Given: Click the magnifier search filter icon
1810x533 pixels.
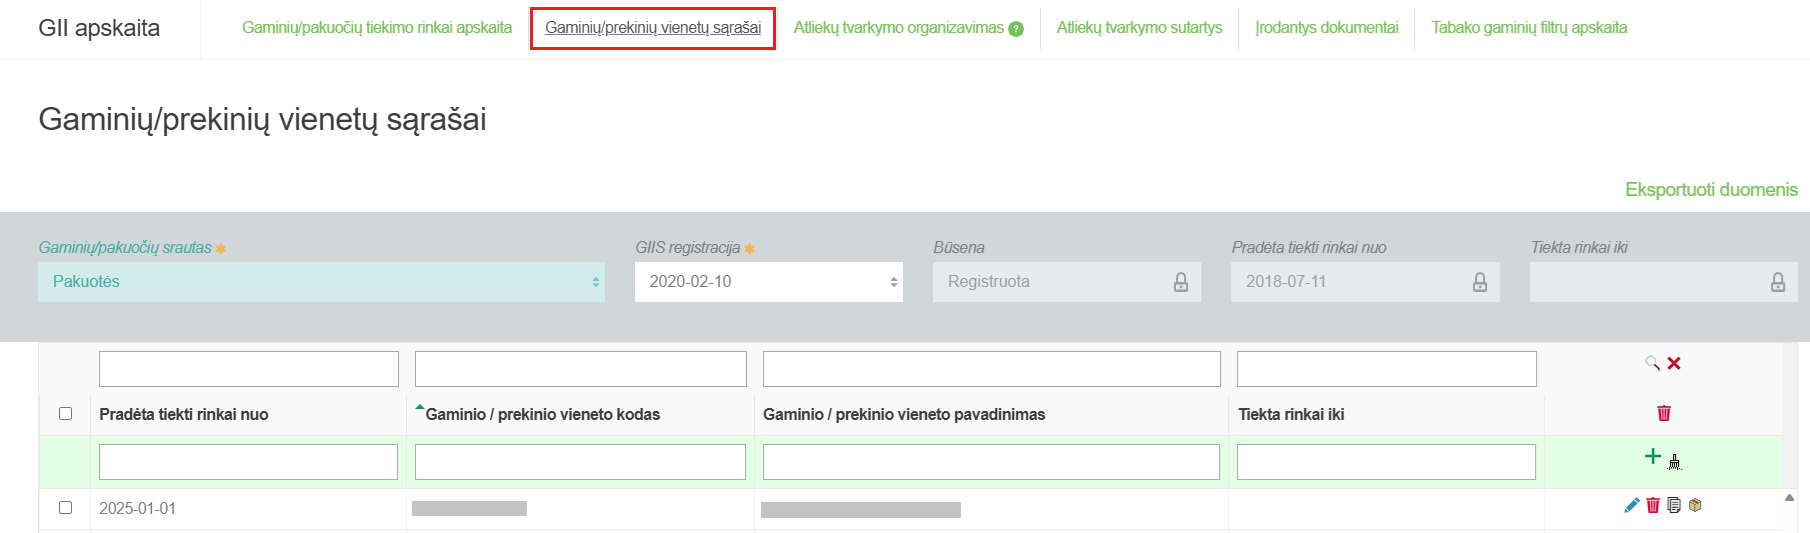Looking at the screenshot, I should [1652, 363].
